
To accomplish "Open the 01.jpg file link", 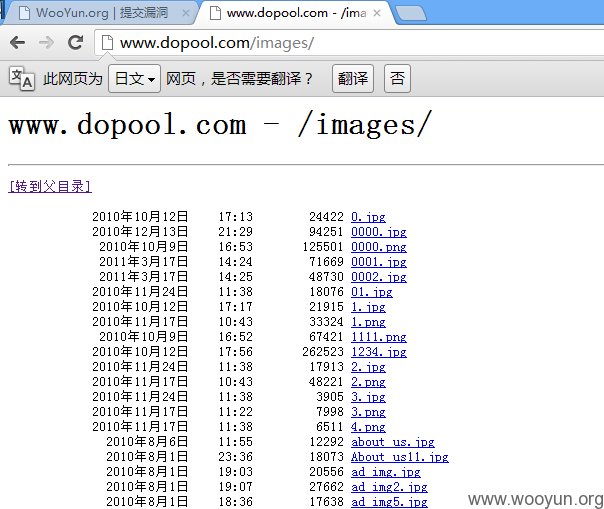I will 372,292.
